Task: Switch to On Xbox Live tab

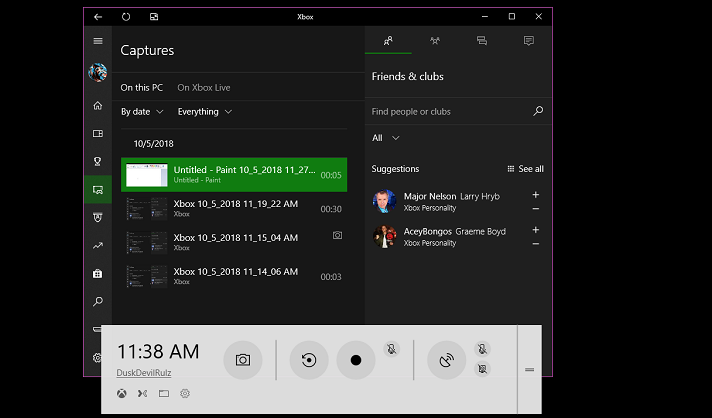Action: 204,88
